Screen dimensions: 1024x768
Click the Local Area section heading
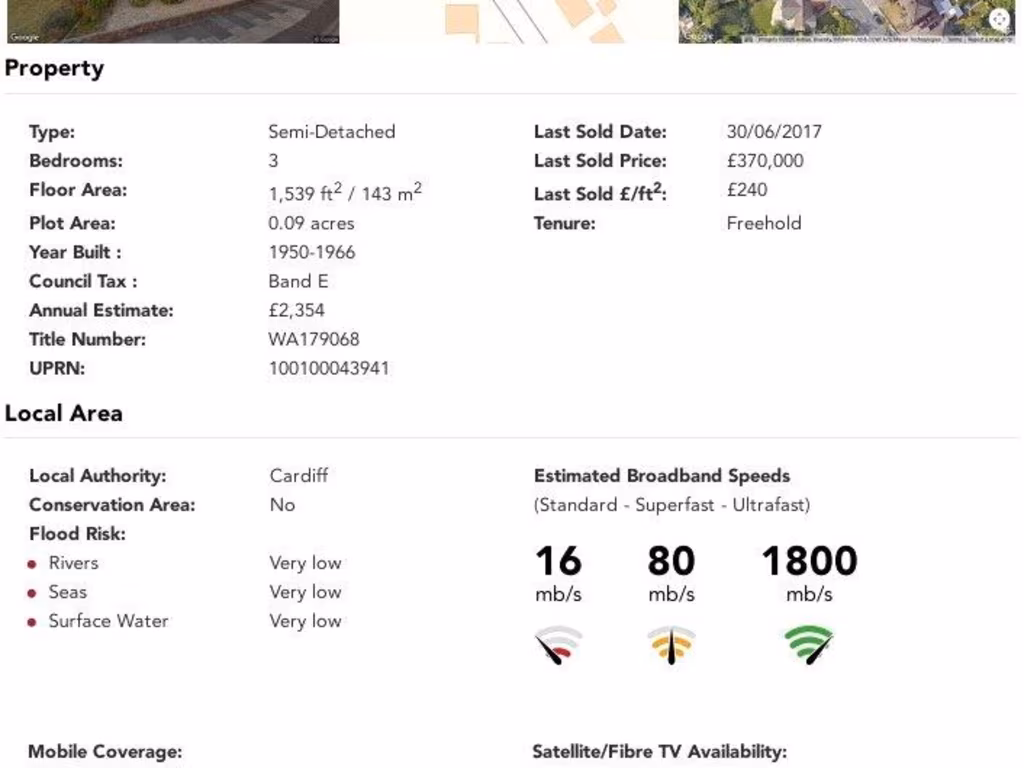click(x=64, y=414)
